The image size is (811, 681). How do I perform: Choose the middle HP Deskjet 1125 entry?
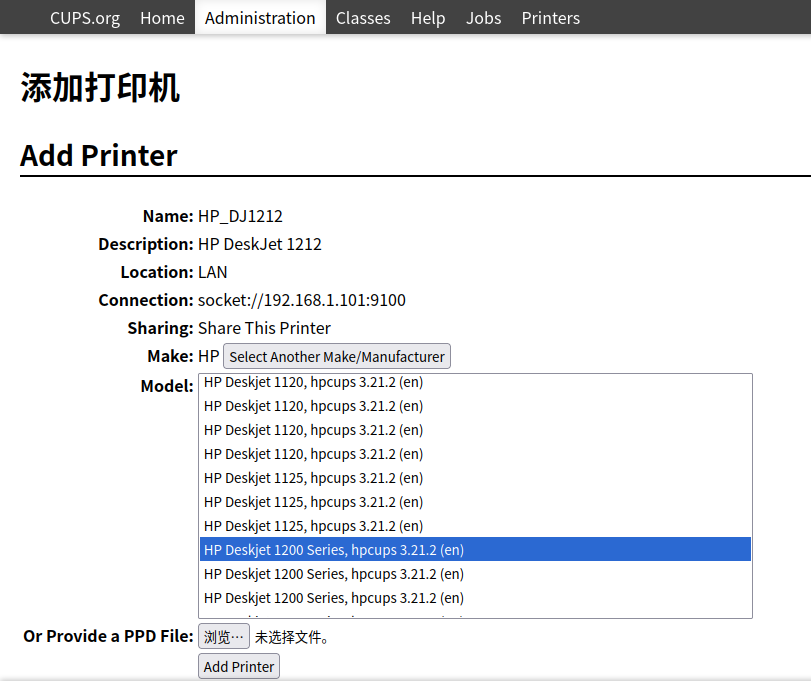[x=313, y=502]
